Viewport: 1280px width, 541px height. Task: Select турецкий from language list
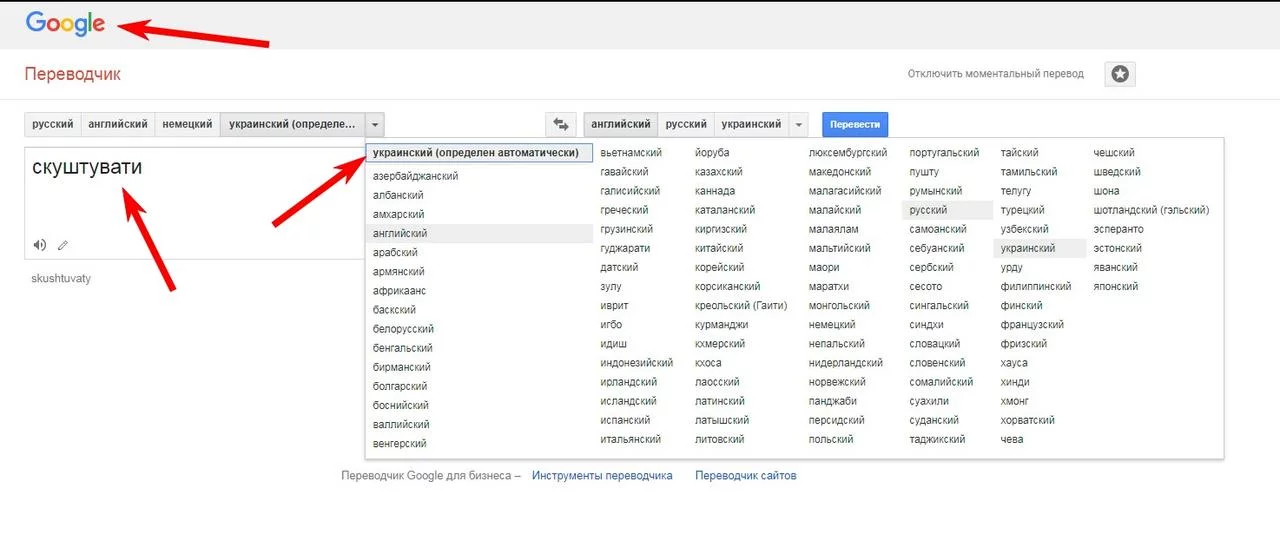click(1023, 210)
